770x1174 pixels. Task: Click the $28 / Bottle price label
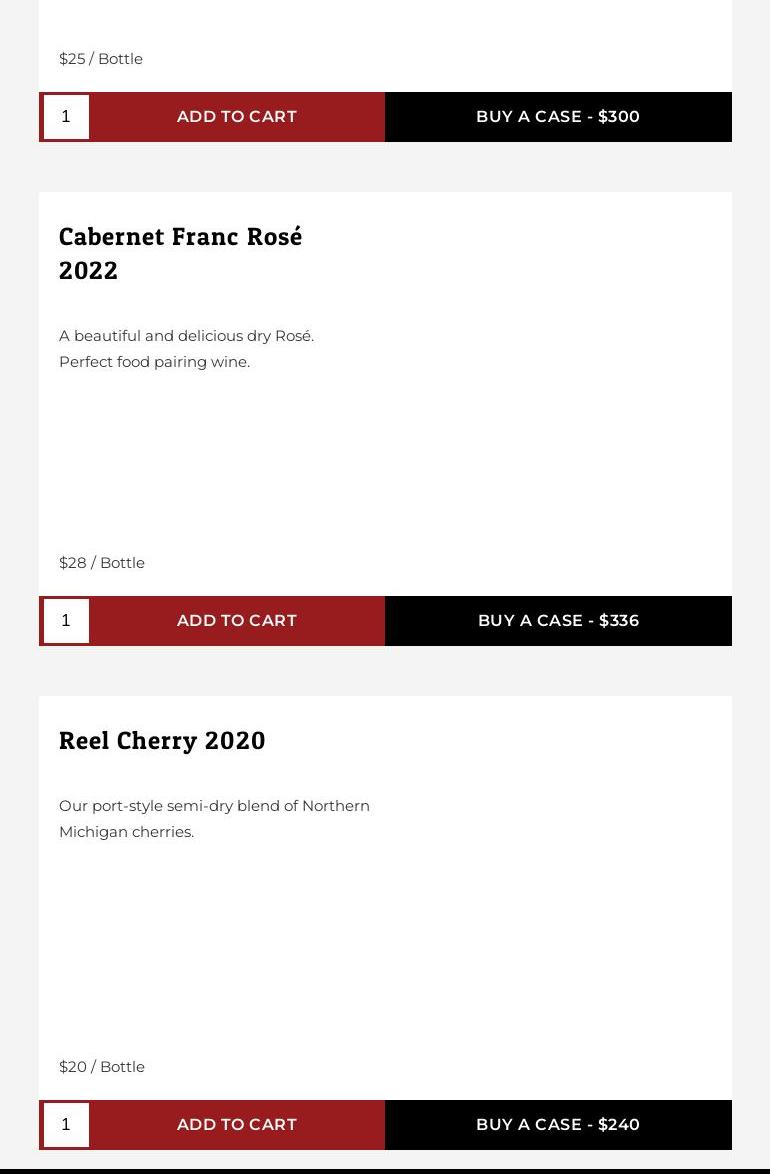click(x=102, y=563)
